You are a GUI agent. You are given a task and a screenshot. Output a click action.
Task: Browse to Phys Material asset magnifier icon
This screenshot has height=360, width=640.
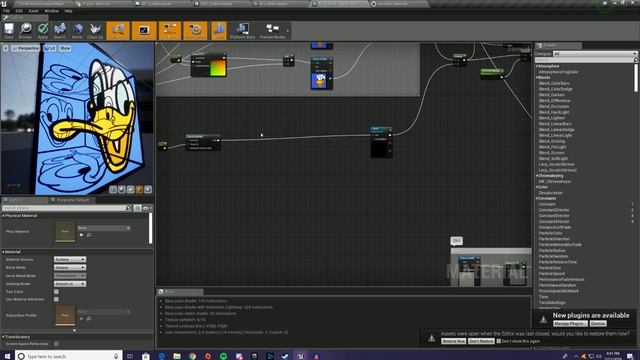click(x=89, y=235)
